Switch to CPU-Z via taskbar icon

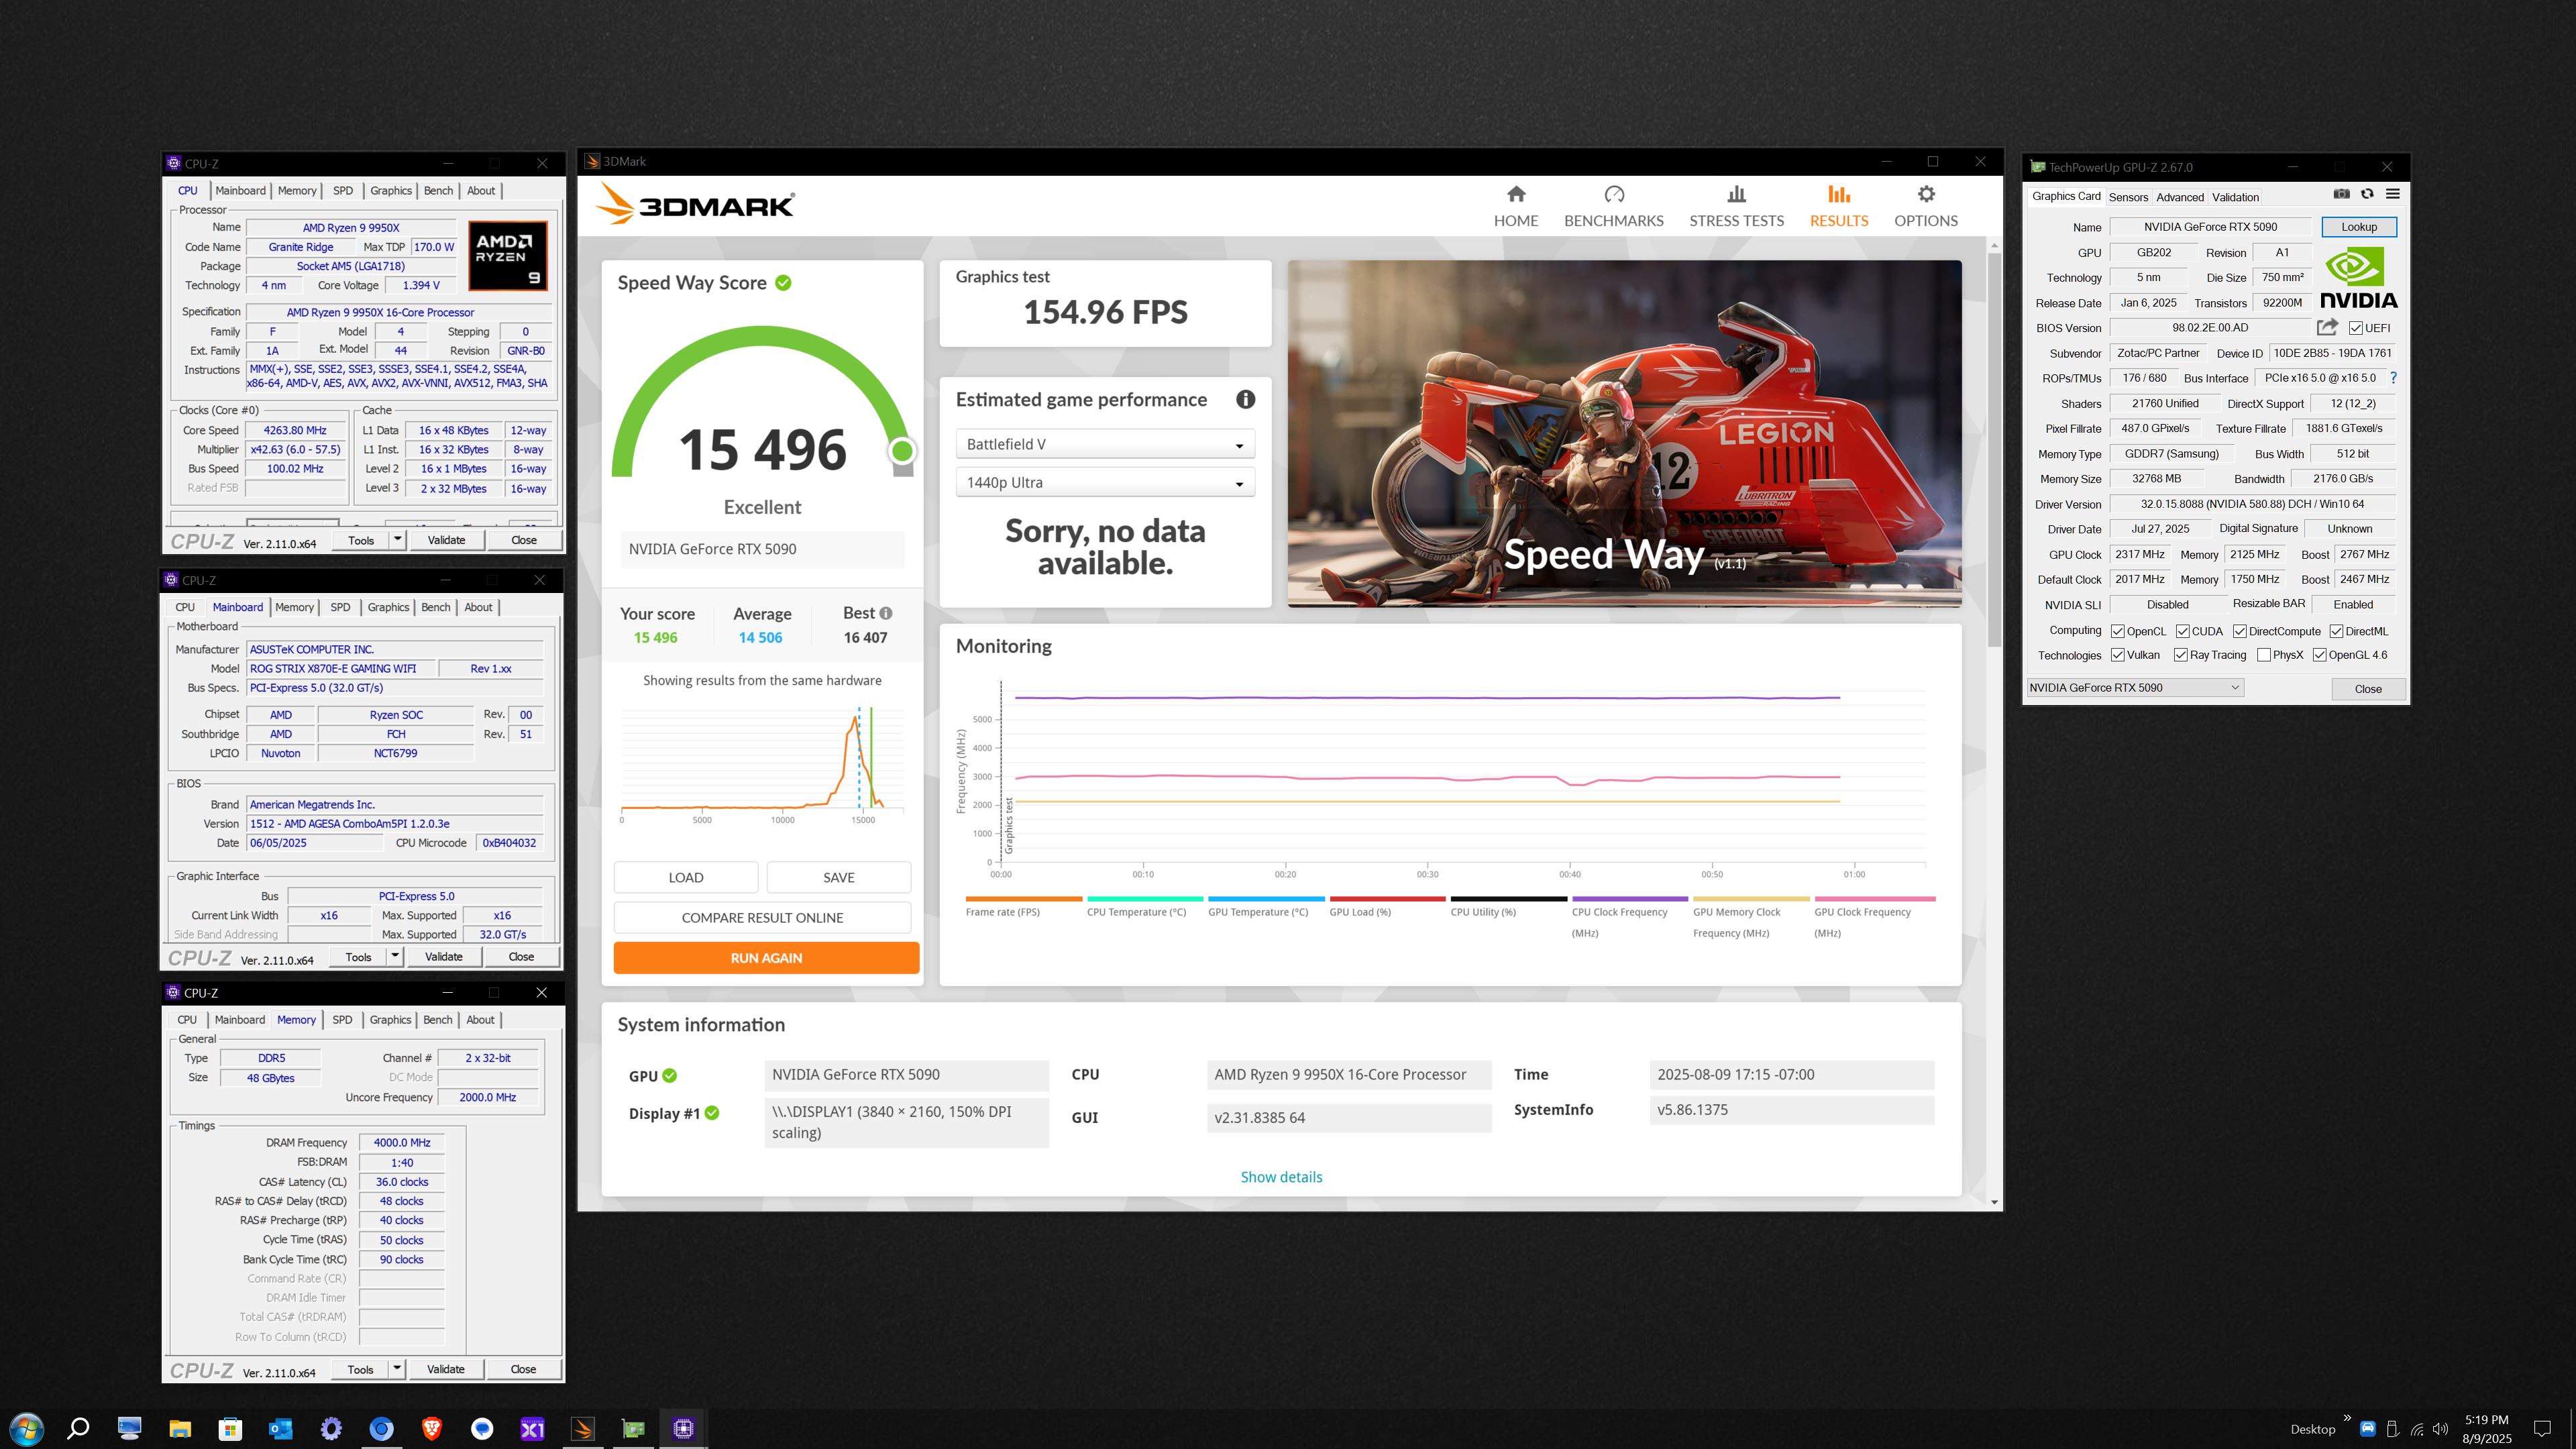coord(684,1429)
